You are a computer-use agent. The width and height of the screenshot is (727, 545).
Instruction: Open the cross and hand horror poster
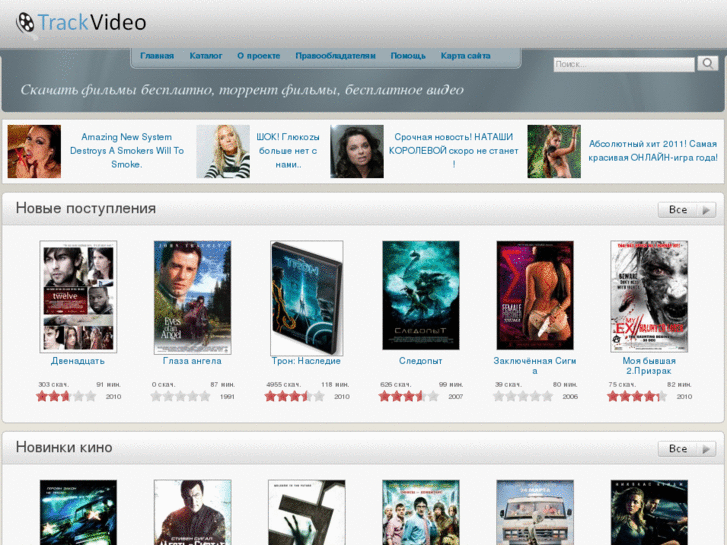[307, 513]
